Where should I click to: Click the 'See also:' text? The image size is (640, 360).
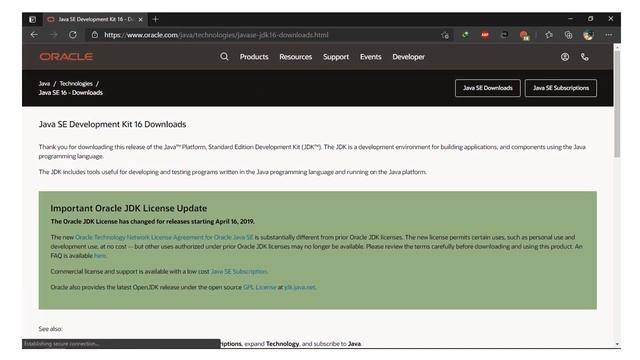(50, 329)
